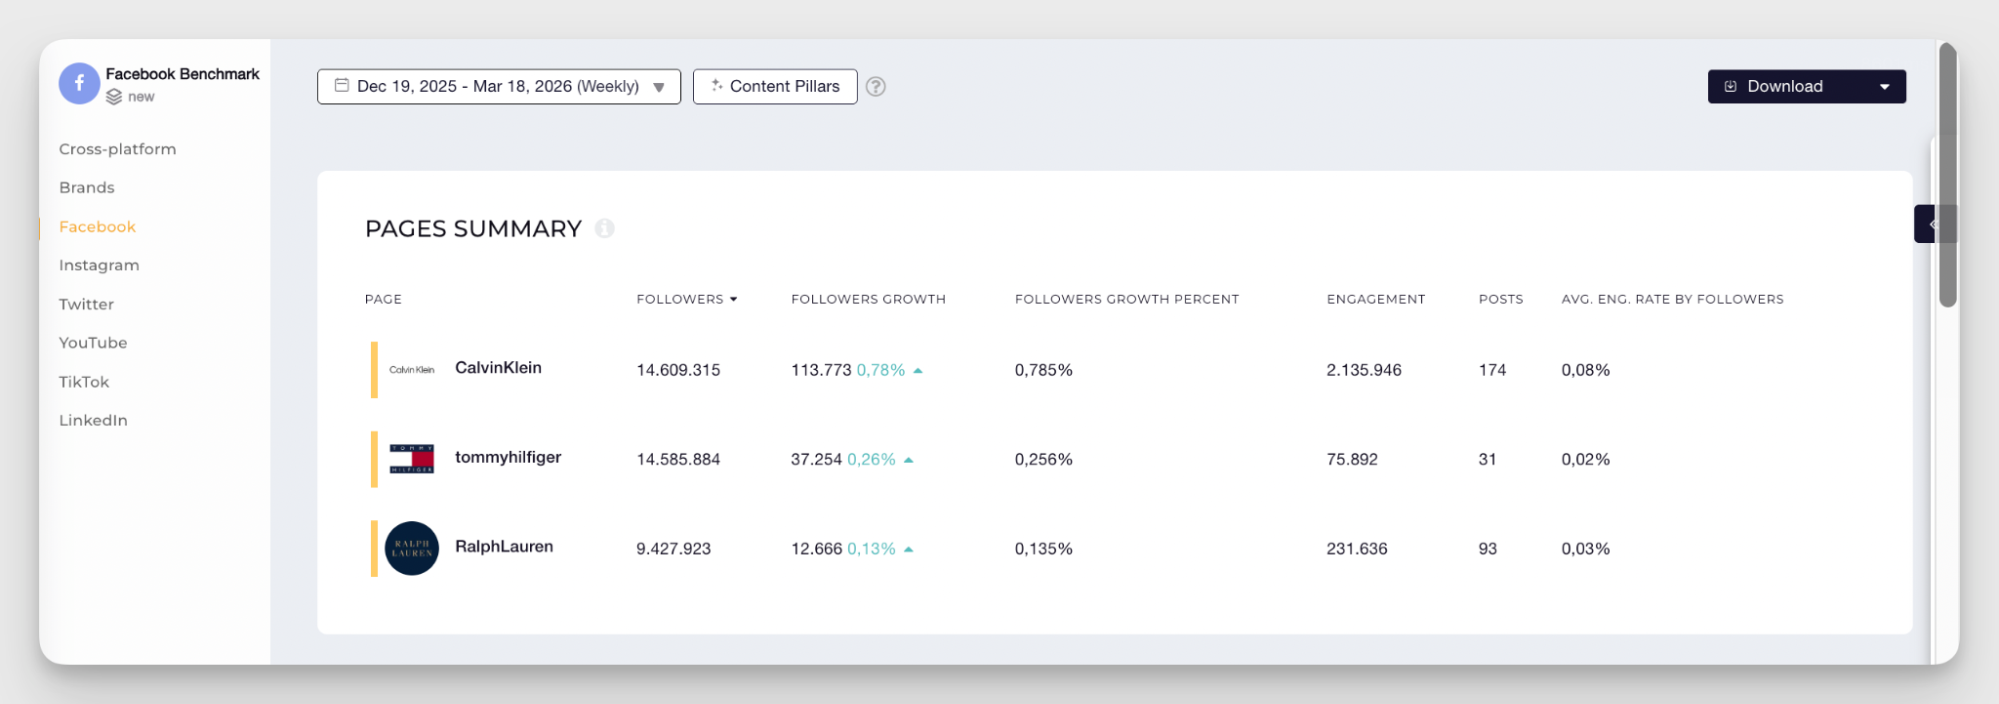The image size is (1999, 704).
Task: Go to Brands in the sidebar
Action: 87,188
